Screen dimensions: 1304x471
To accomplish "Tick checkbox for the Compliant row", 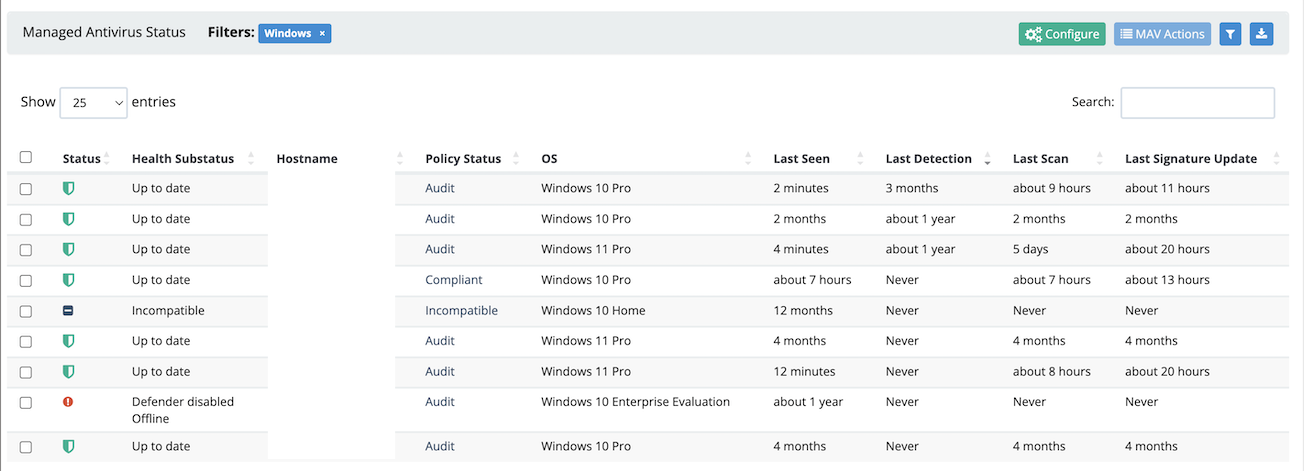I will coord(26,281).
